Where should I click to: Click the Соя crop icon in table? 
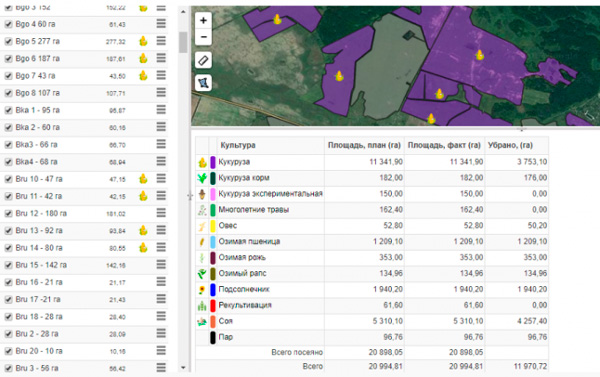(x=202, y=322)
